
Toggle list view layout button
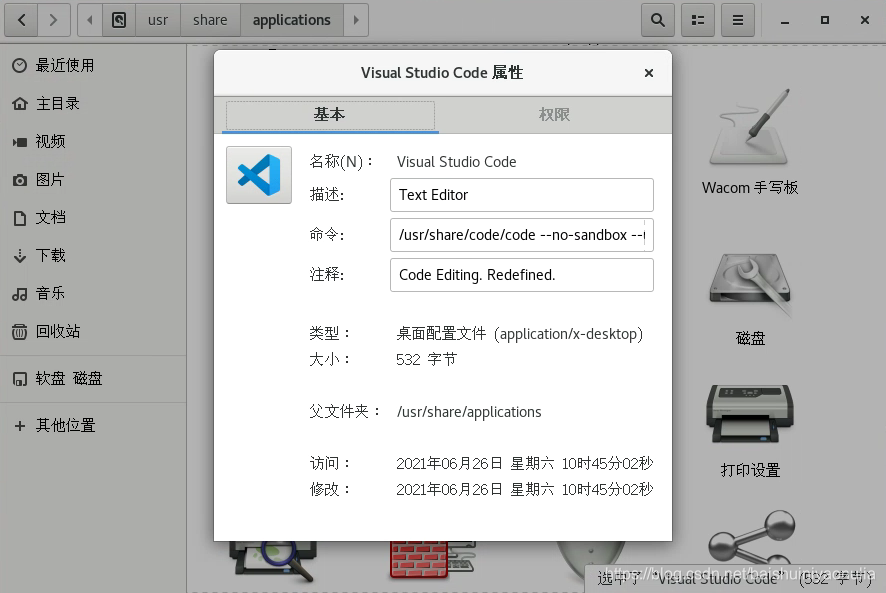click(x=698, y=20)
